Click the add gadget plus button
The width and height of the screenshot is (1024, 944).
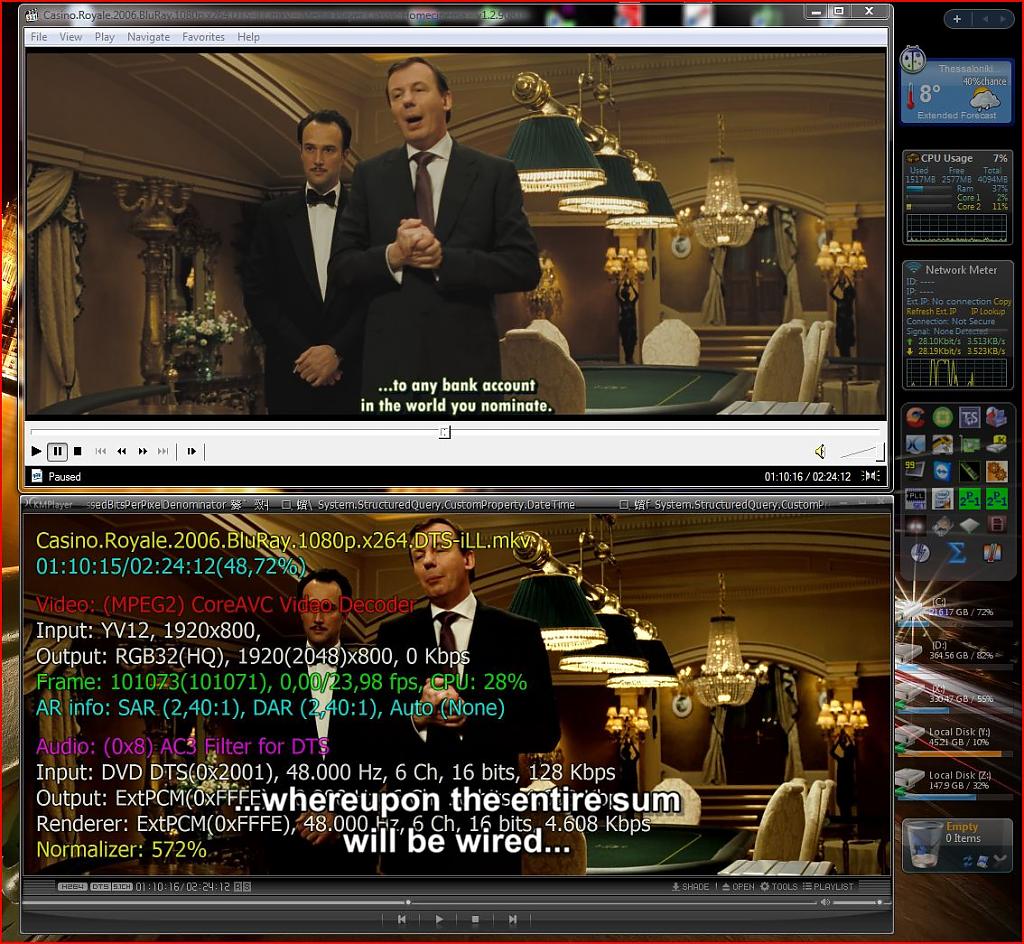[x=957, y=19]
